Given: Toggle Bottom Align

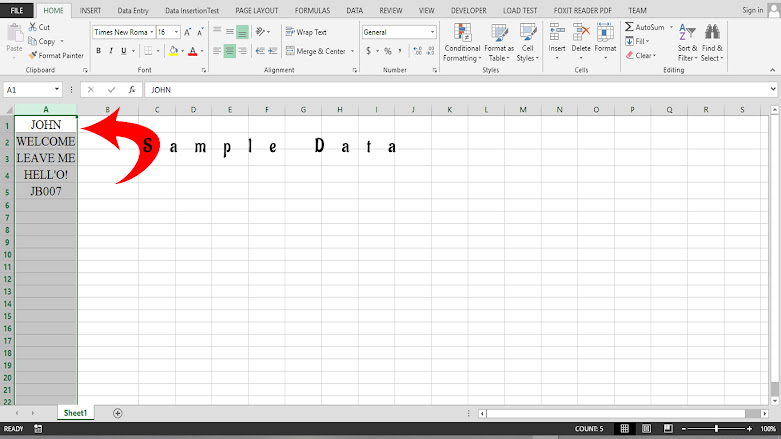Looking at the screenshot, I should click(x=242, y=32).
